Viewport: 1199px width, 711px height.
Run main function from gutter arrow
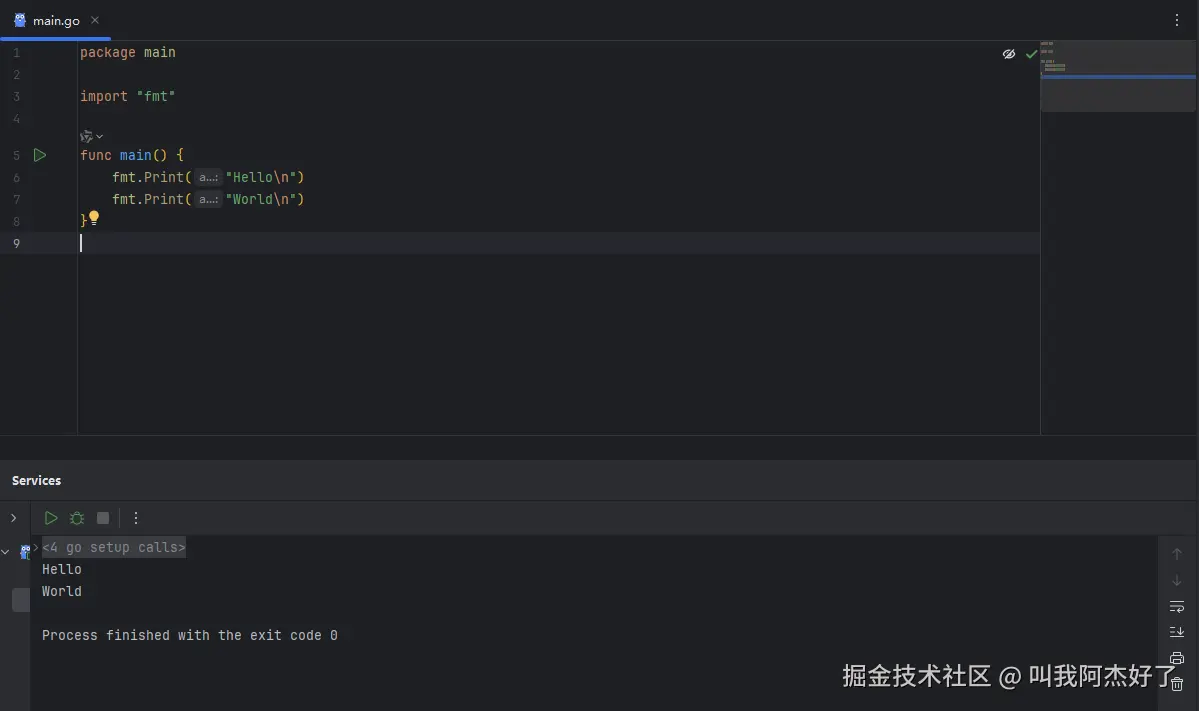pyautogui.click(x=40, y=155)
